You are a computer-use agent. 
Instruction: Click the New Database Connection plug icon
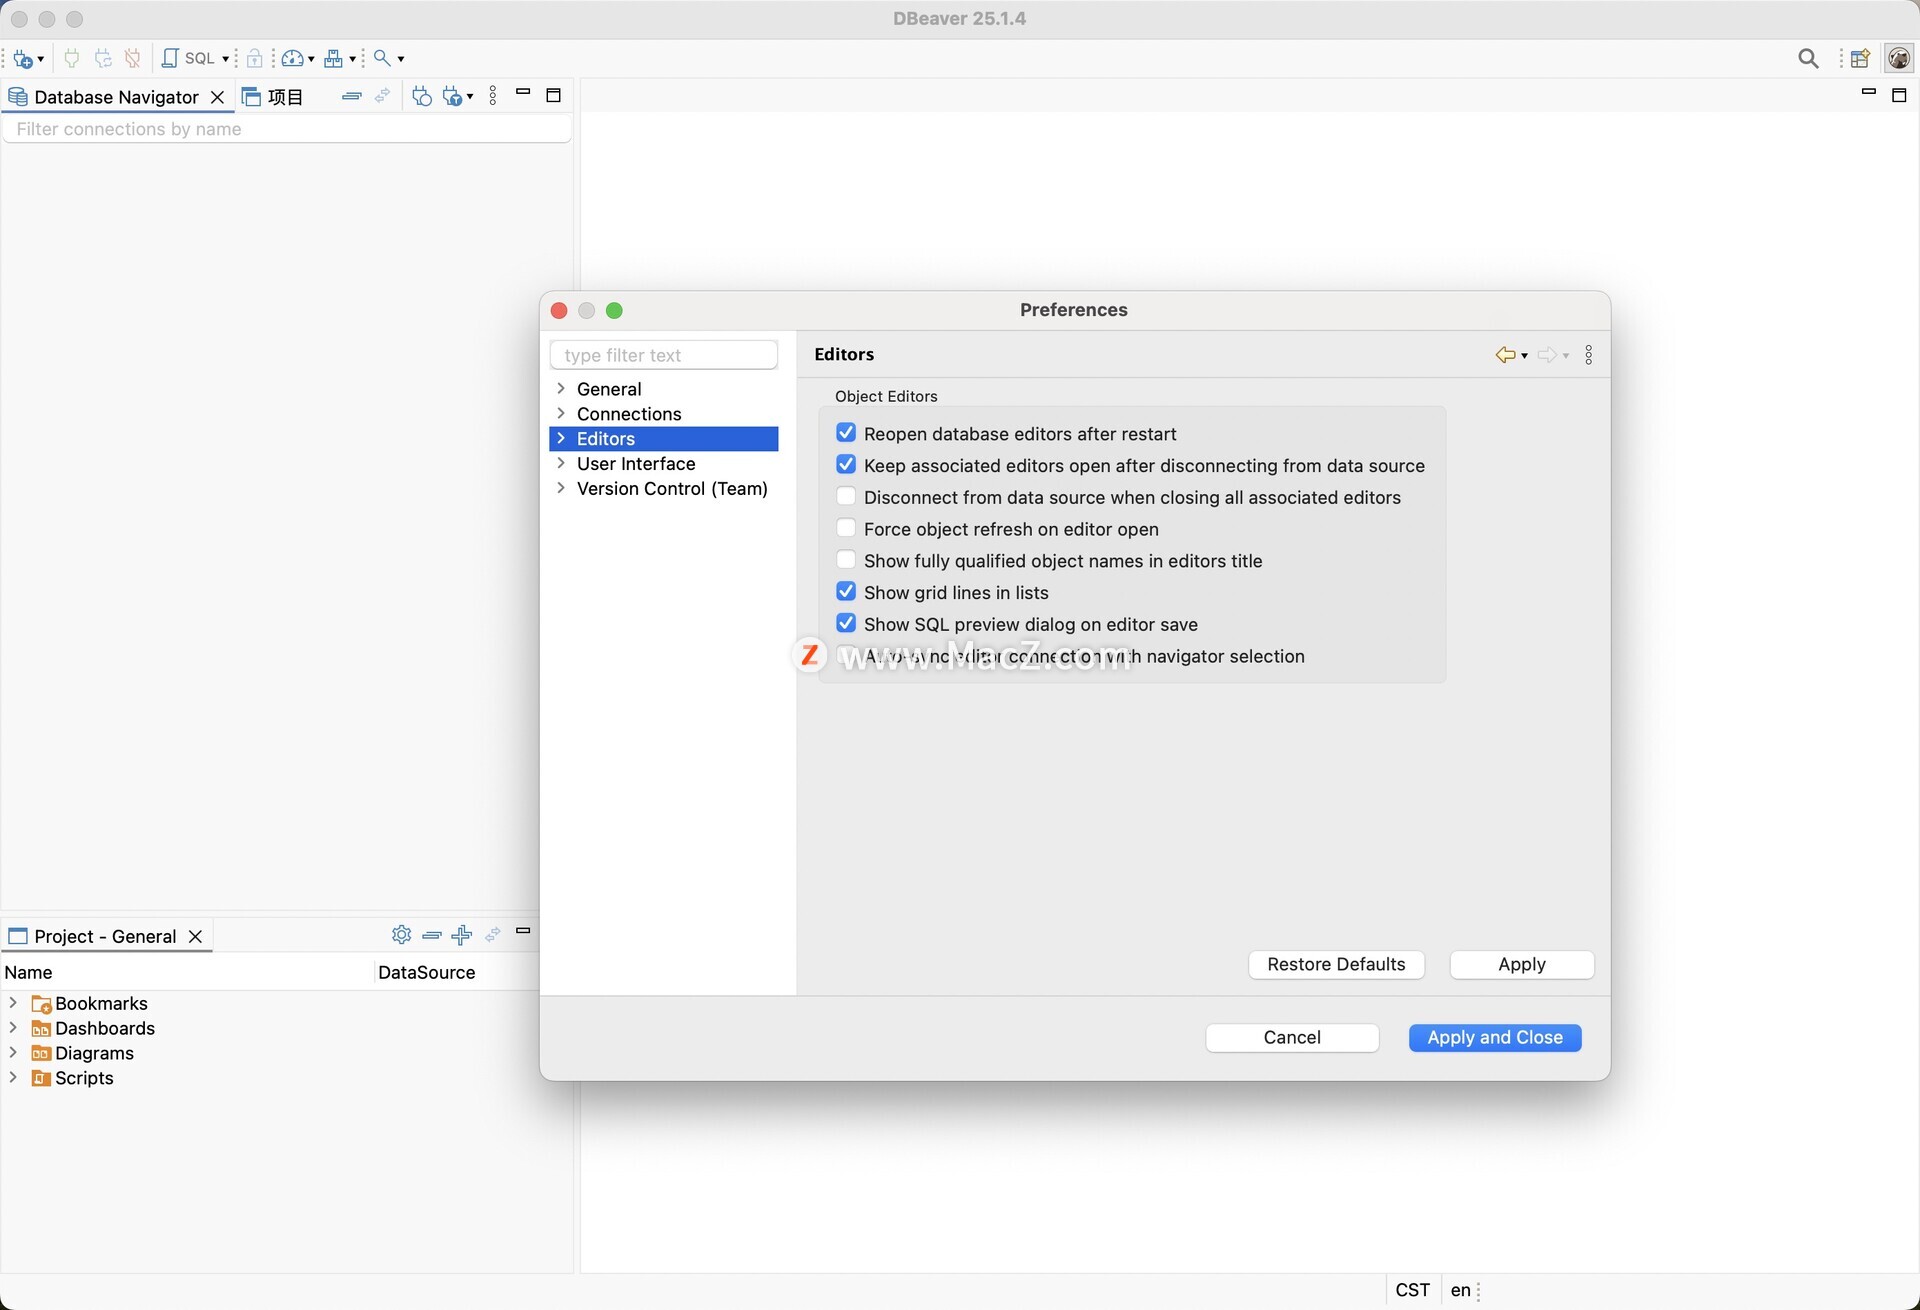22,58
